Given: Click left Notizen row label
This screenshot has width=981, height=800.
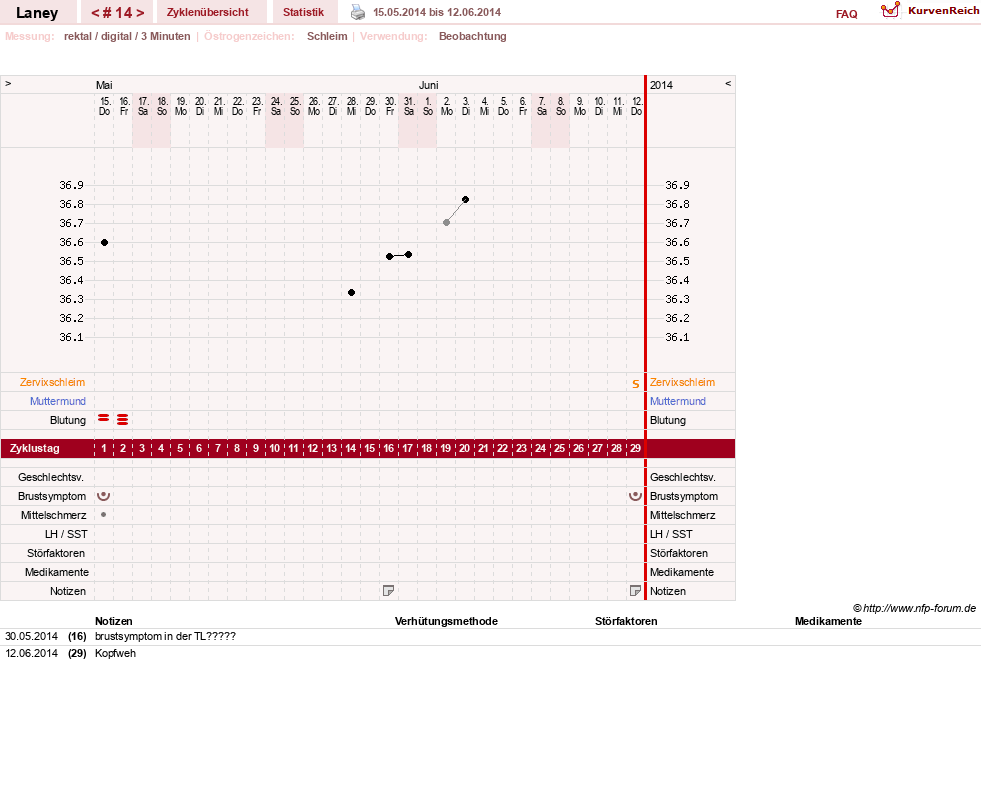Looking at the screenshot, I should (x=68, y=591).
